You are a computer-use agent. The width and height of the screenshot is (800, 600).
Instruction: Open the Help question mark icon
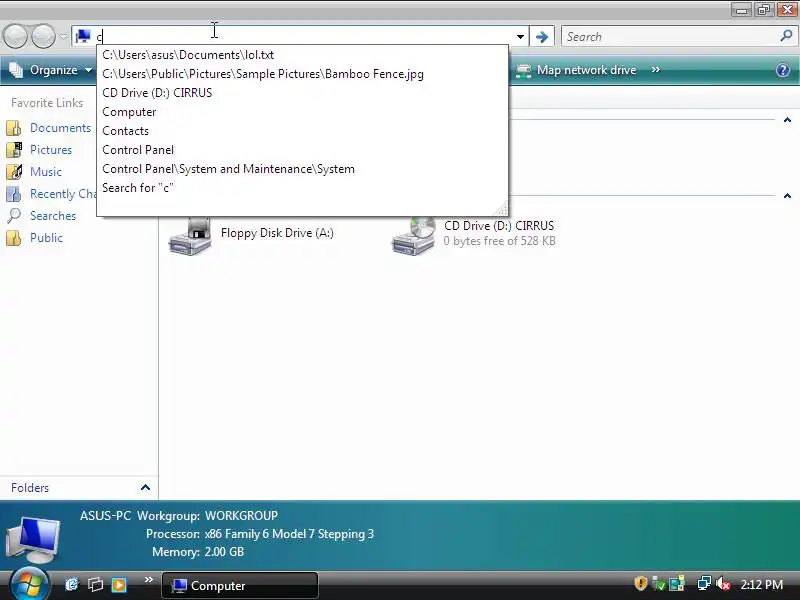pos(783,70)
